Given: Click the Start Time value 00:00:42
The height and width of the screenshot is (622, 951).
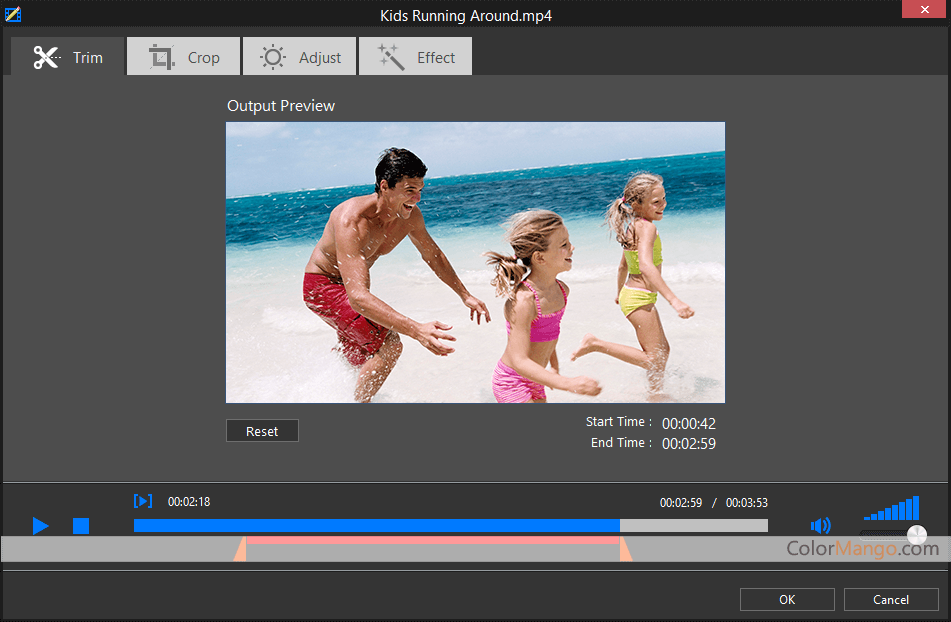Looking at the screenshot, I should coord(689,424).
